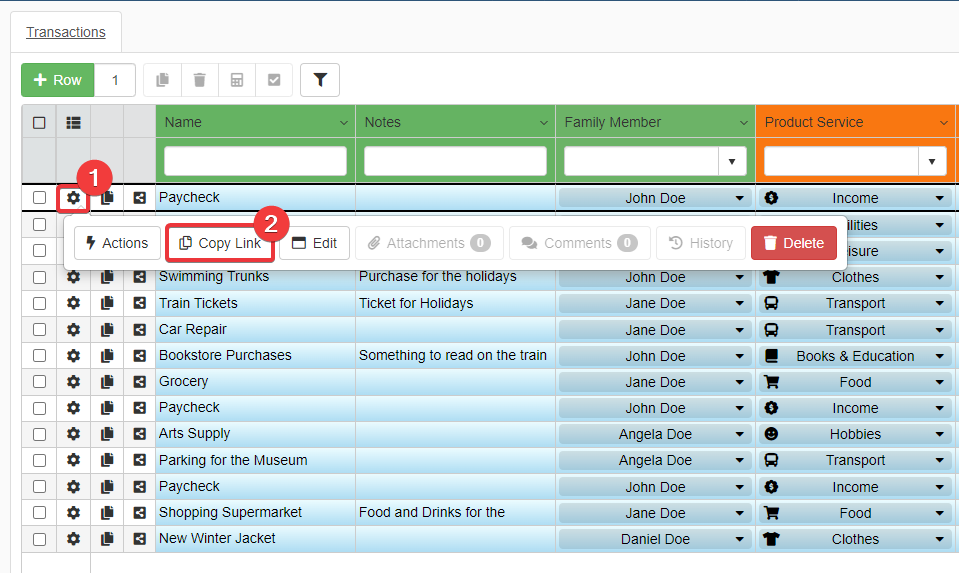The width and height of the screenshot is (959, 573).
Task: Click the Name column filter field
Action: click(255, 161)
